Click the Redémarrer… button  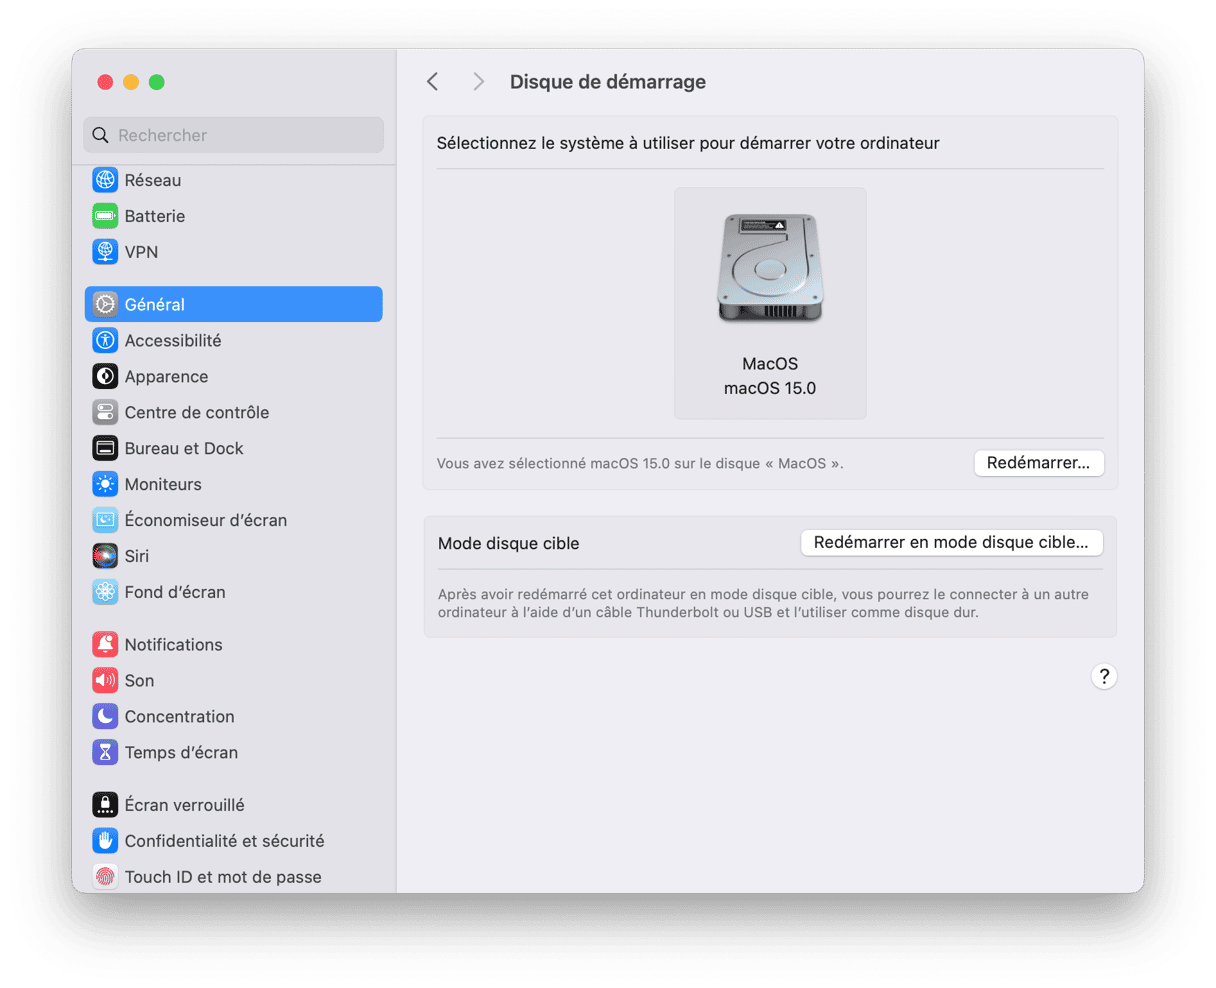(1039, 463)
